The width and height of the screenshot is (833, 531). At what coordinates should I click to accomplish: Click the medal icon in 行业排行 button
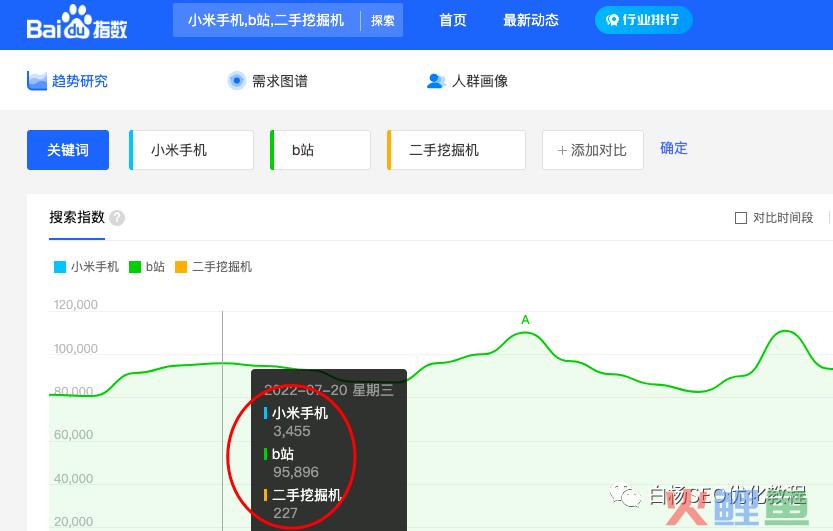coord(613,20)
